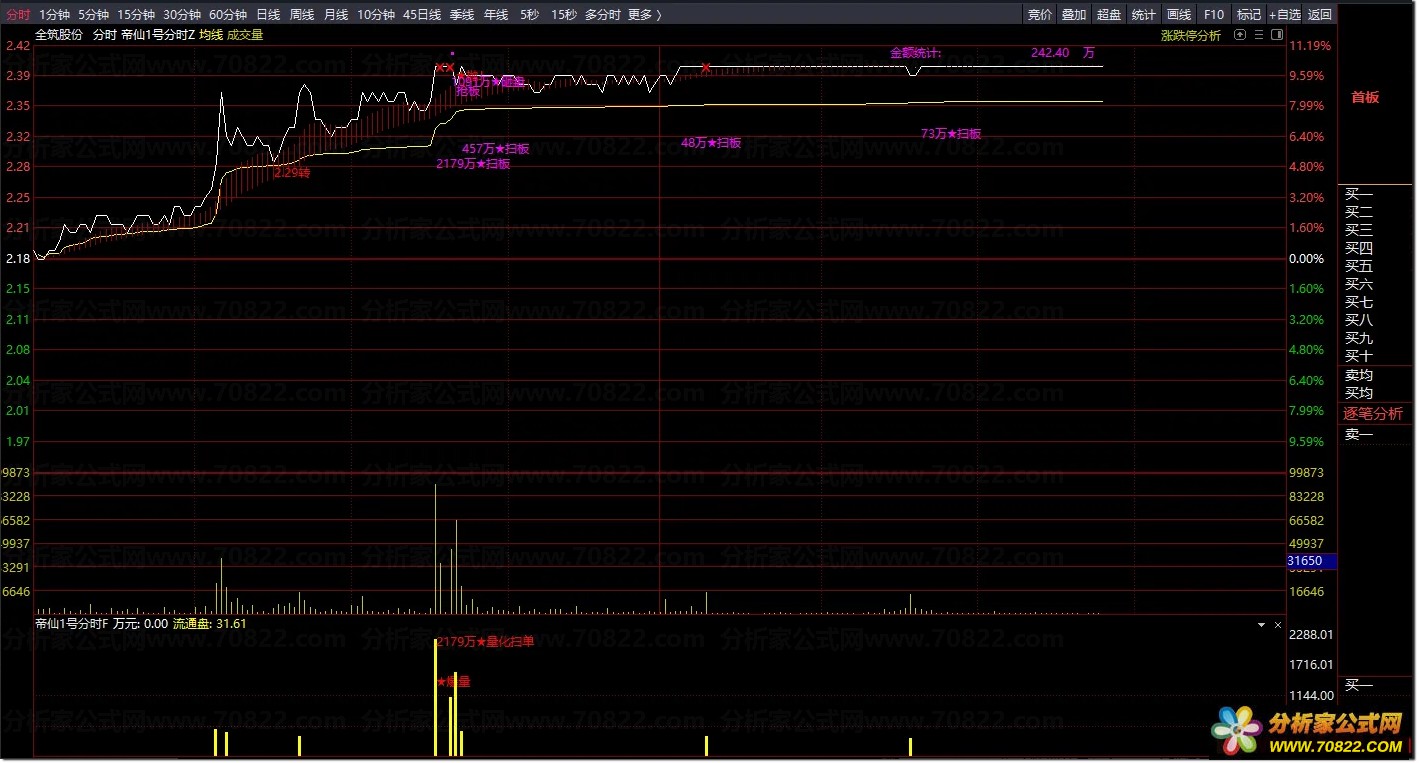The image size is (1419, 763).
Task: Select the 买十 order book row
Action: tap(1359, 357)
